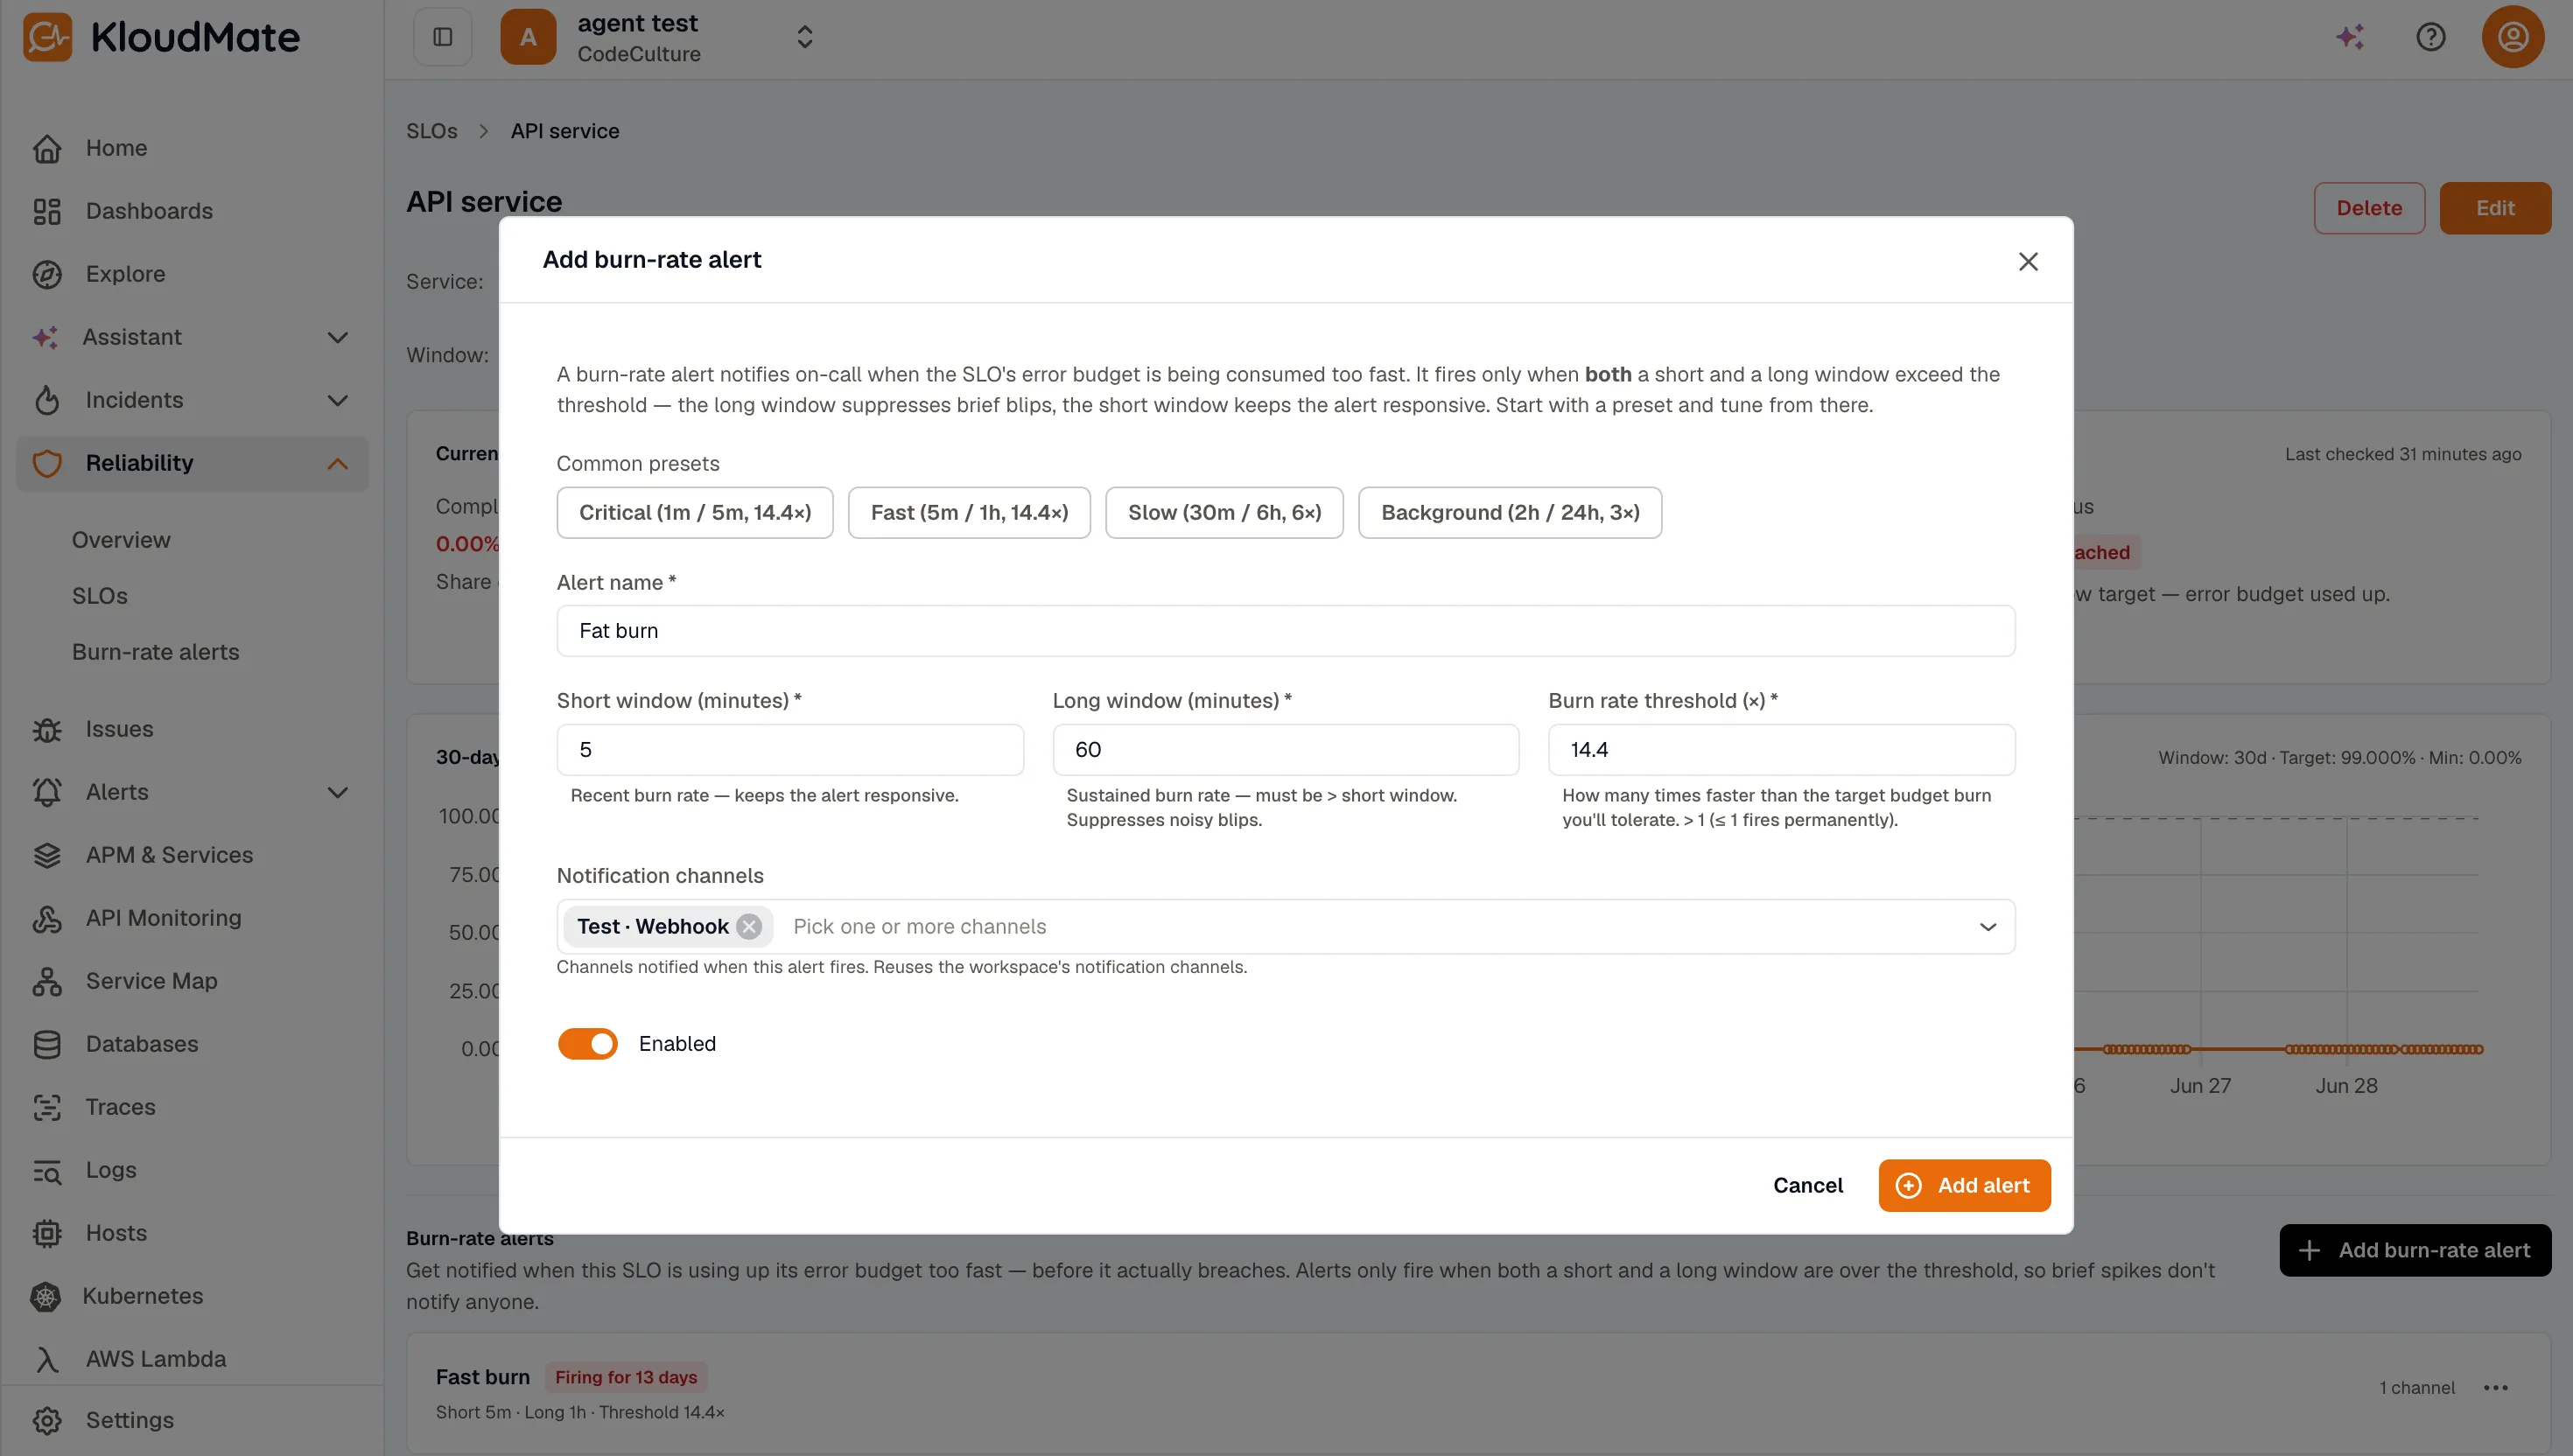The height and width of the screenshot is (1456, 2573).
Task: Click the Home icon in sidebar
Action: click(x=47, y=148)
